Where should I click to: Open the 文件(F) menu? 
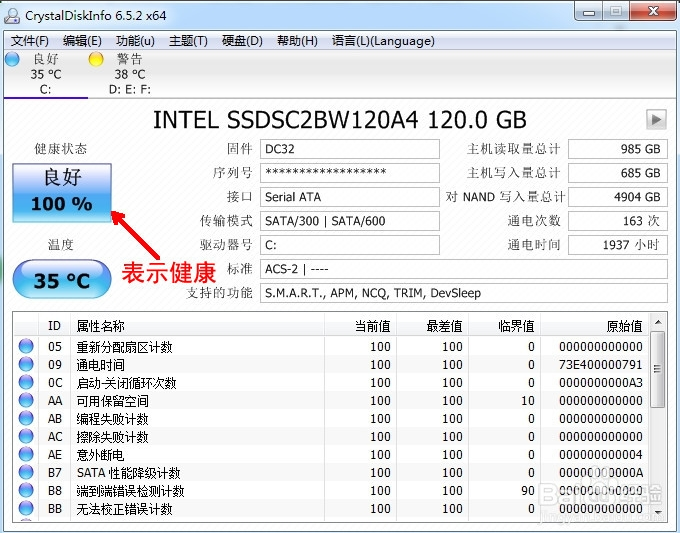[x=29, y=41]
